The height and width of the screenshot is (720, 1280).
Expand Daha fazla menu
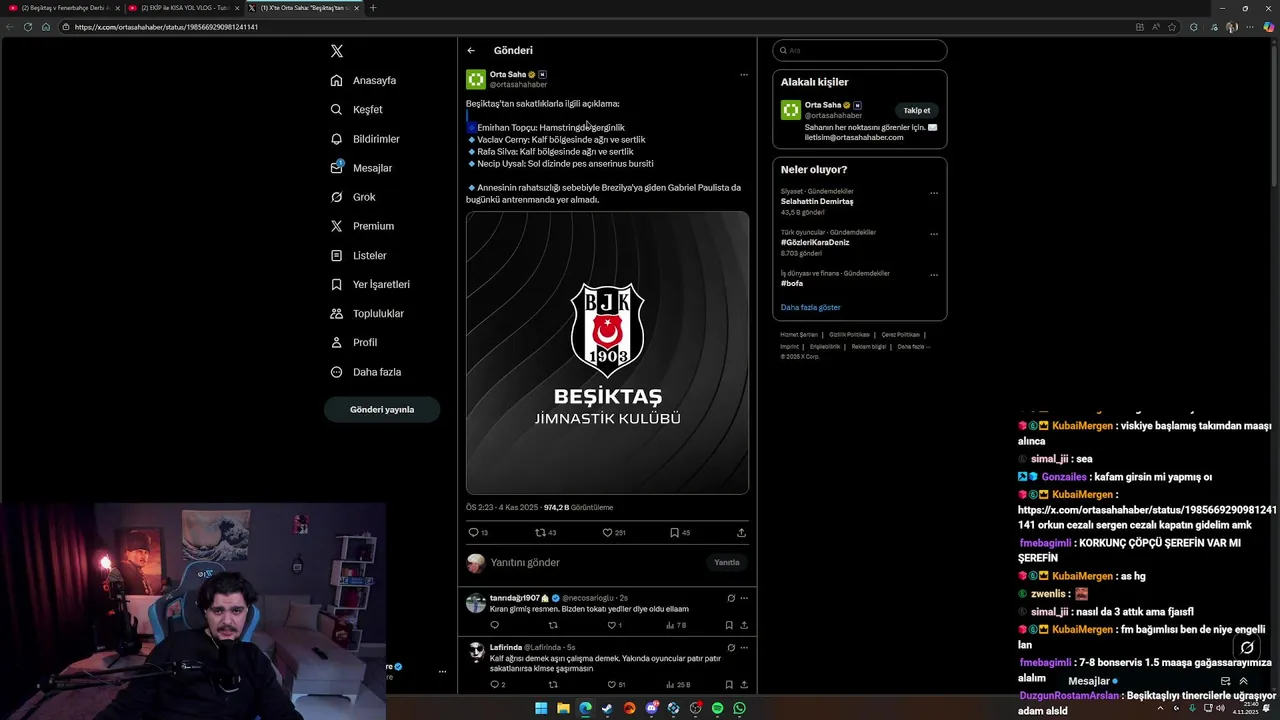click(x=366, y=372)
